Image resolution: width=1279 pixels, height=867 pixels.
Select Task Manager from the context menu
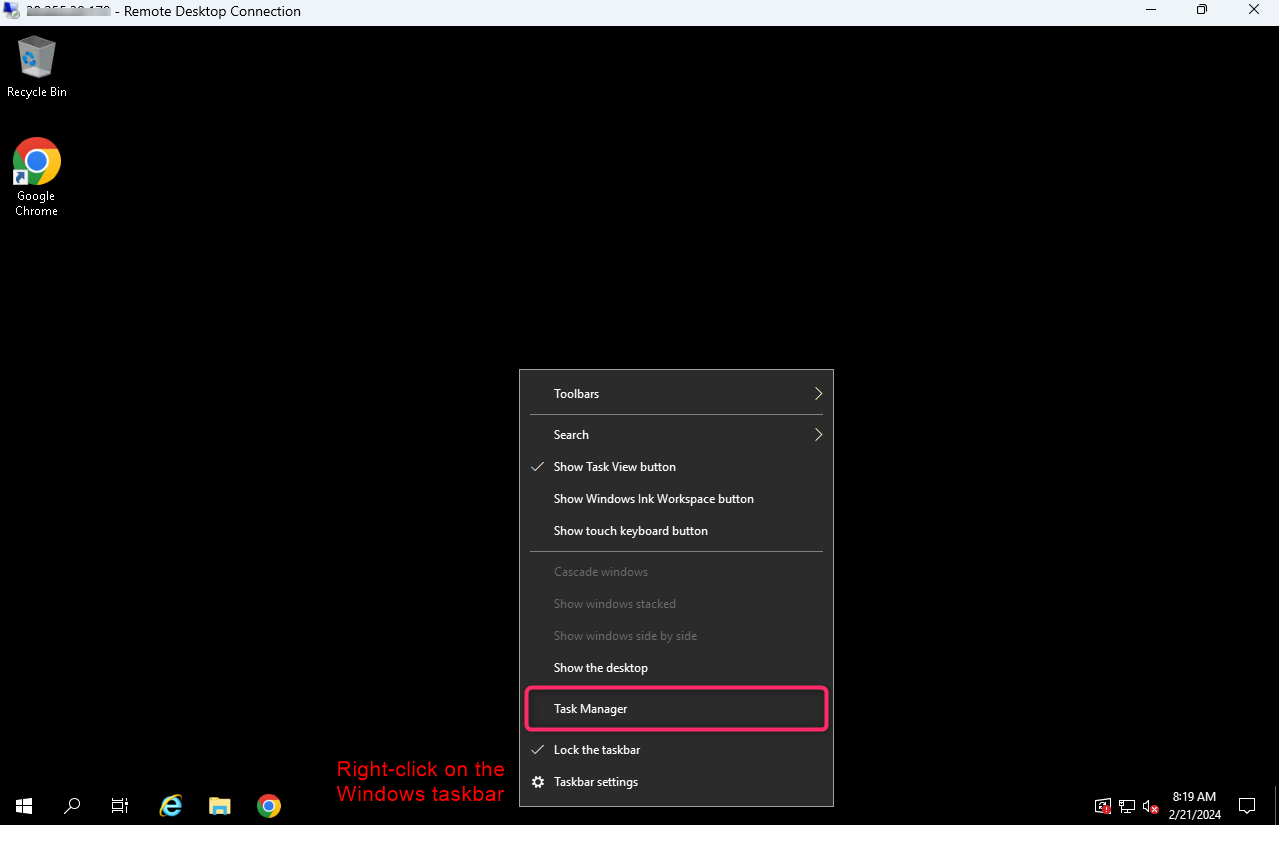point(590,708)
